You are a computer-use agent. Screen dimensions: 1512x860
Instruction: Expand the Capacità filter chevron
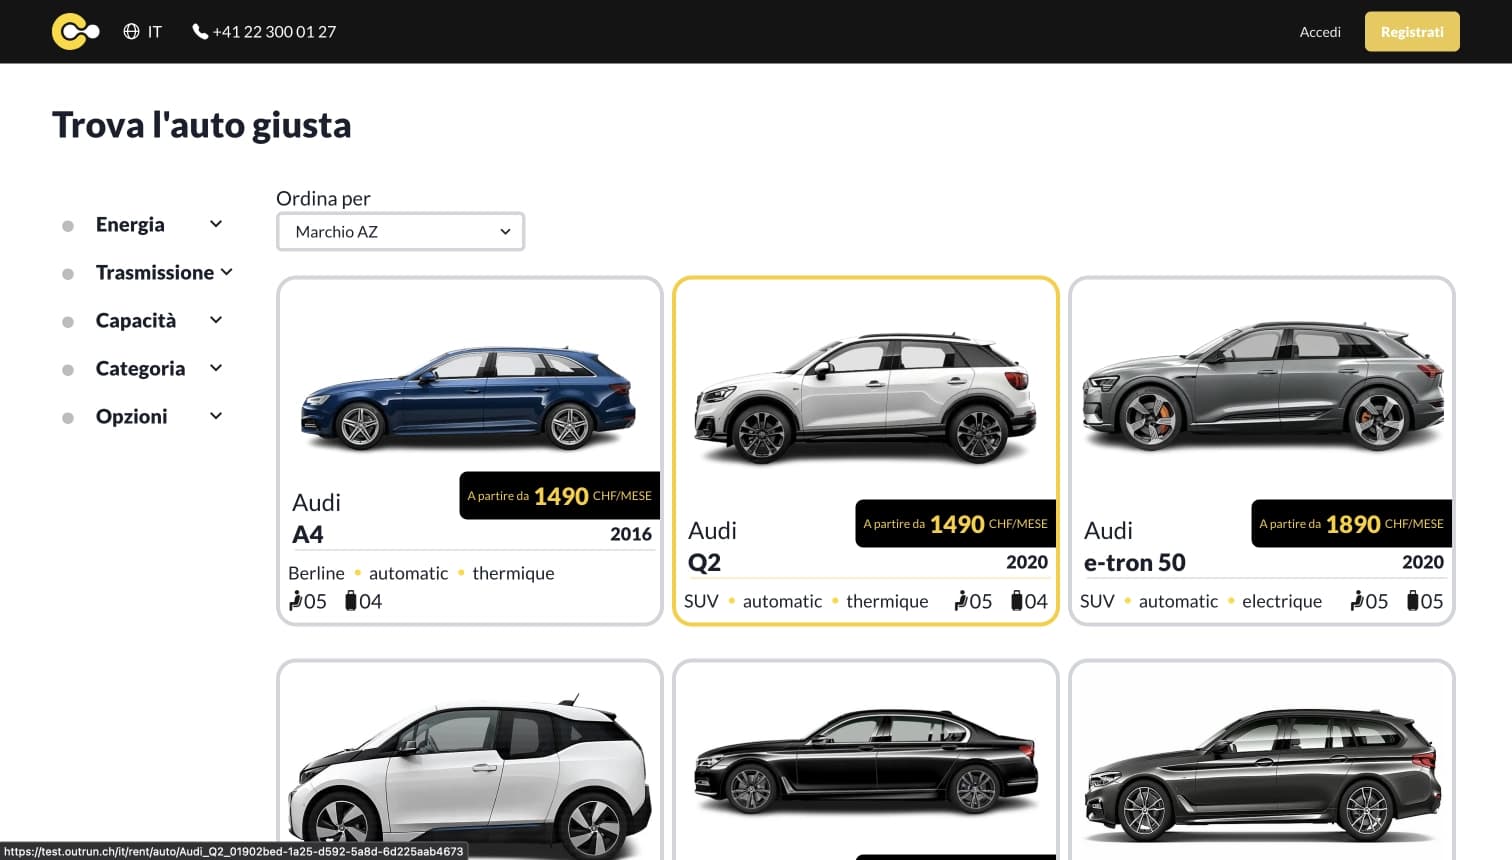216,320
